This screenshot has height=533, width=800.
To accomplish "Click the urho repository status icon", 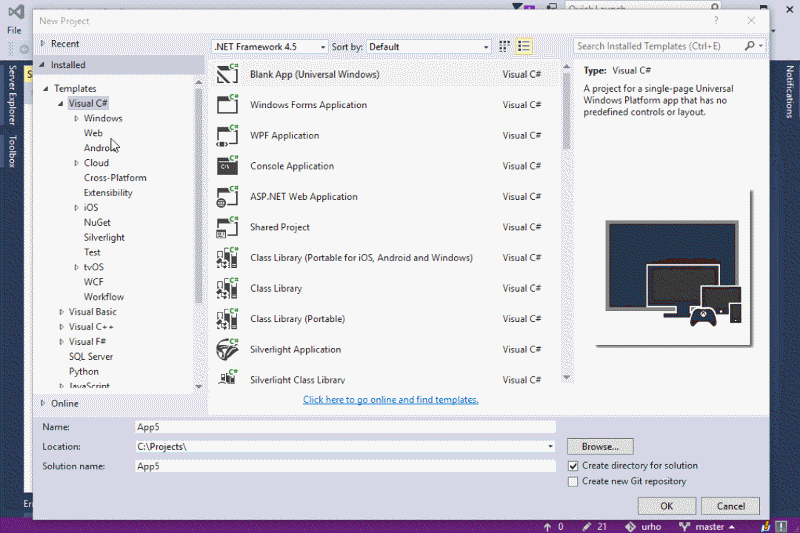I will tap(631, 526).
